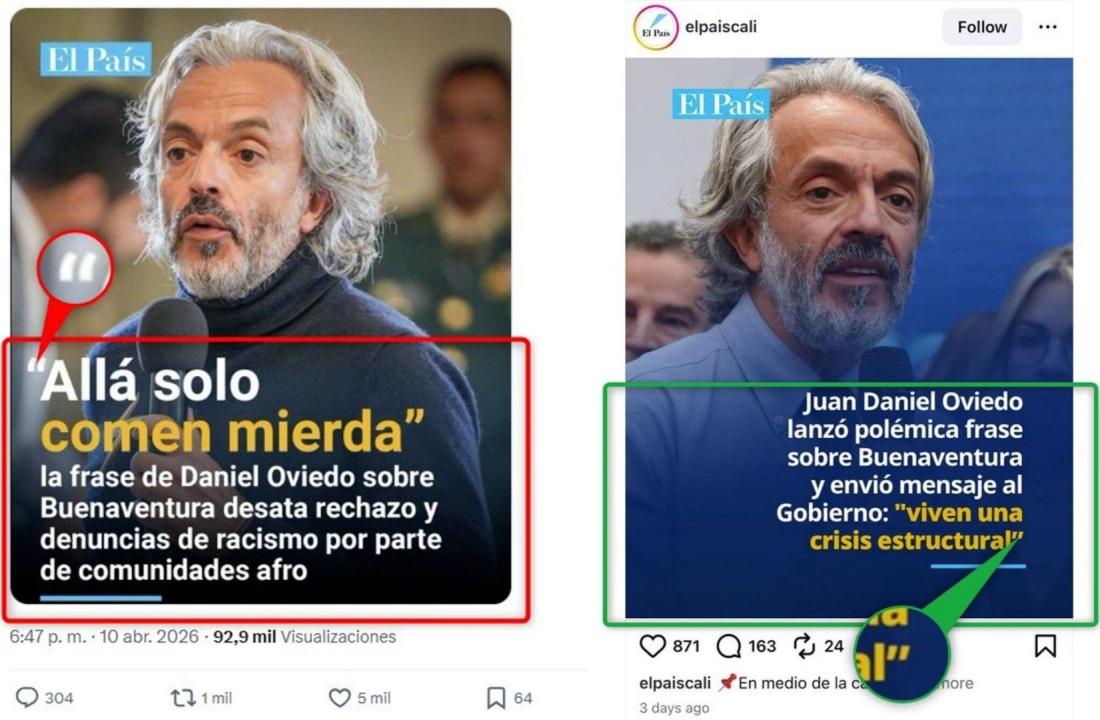Click the reply icon with 304 replies
The height and width of the screenshot is (720, 1100).
27,697
